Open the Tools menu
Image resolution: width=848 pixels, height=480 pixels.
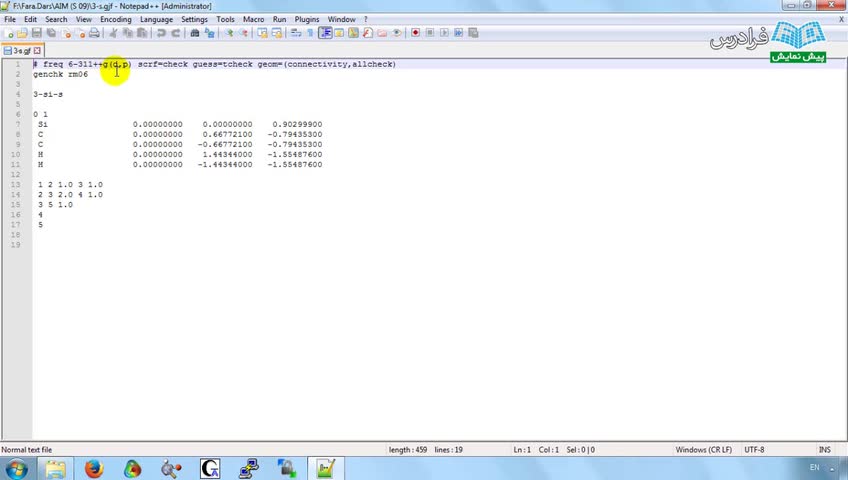coord(225,19)
